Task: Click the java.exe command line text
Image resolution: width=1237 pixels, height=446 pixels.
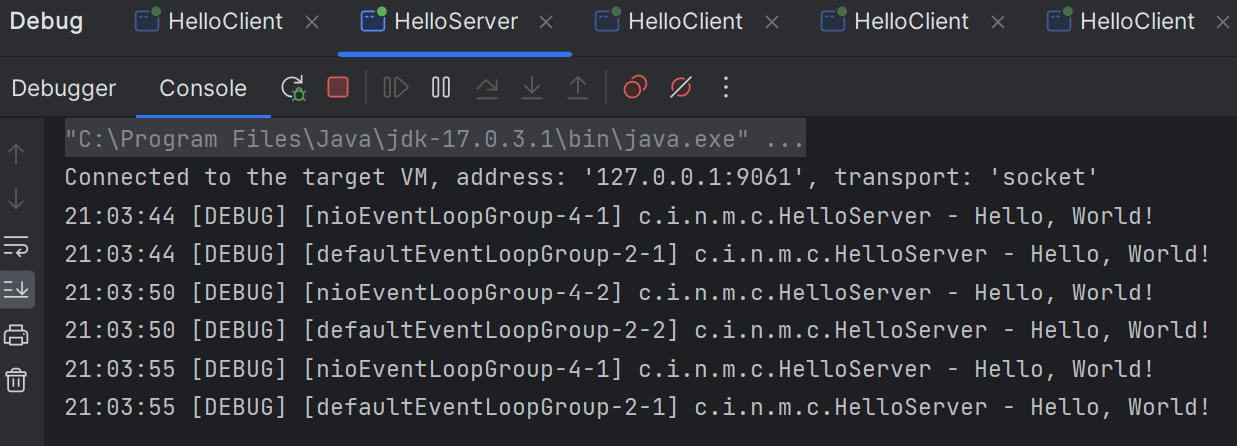Action: (x=434, y=139)
